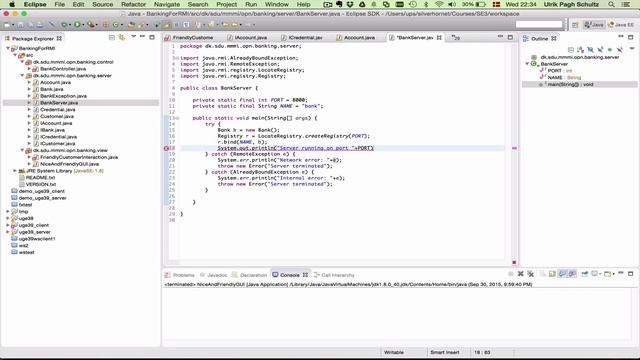Click the Debug bug icon in the toolbar
This screenshot has height=360, width=640.
pos(64,24)
